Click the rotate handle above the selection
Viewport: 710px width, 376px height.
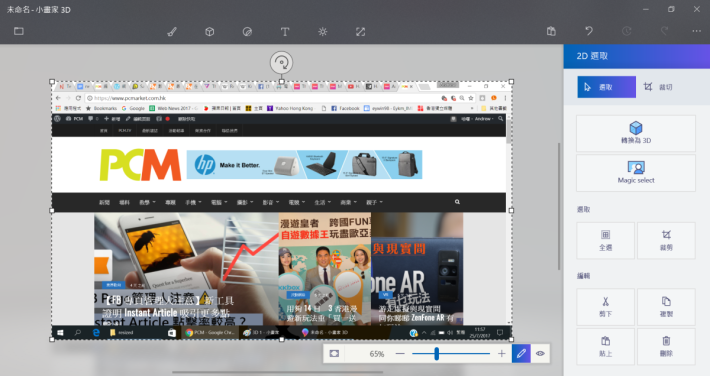click(x=281, y=63)
